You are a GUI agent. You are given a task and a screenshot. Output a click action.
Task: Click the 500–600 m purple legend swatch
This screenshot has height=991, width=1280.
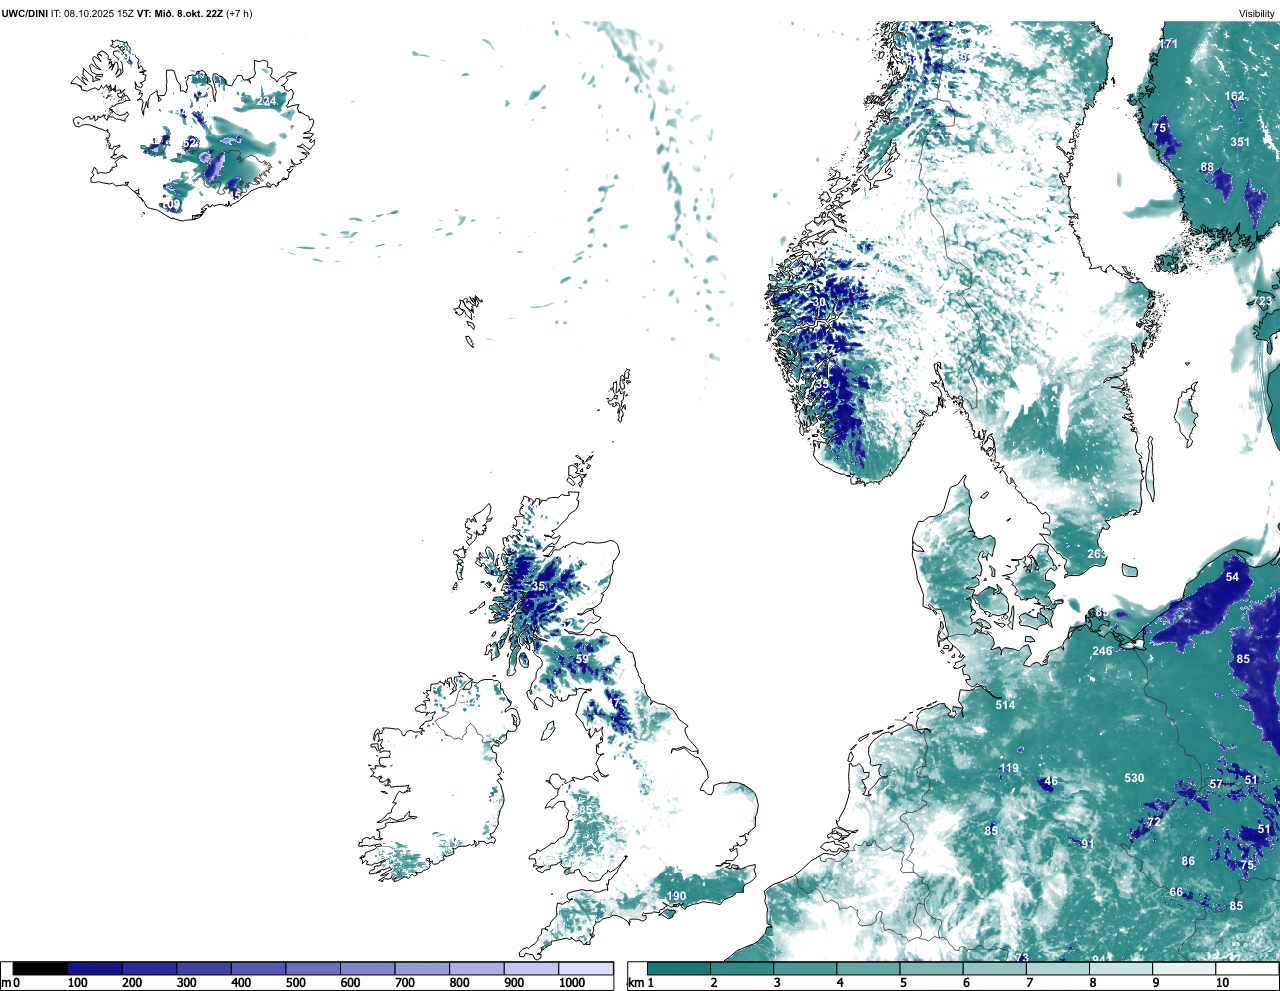(x=313, y=968)
